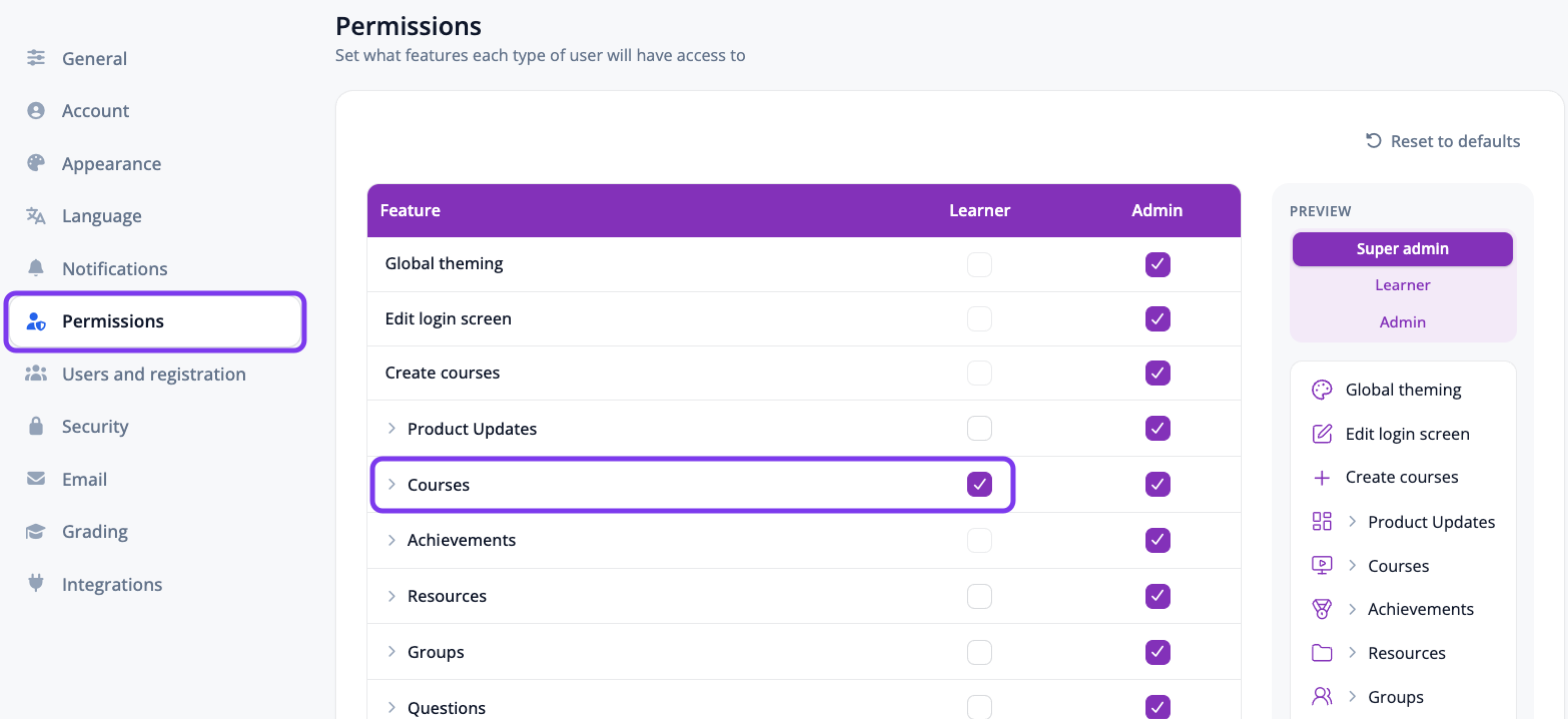This screenshot has width=1568, height=719.
Task: Expand the Groups row in feature table
Action: (392, 652)
